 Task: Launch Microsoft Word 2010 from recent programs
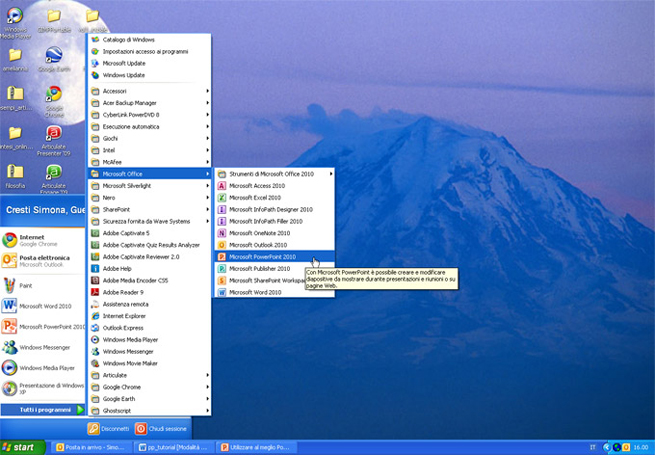point(43,306)
